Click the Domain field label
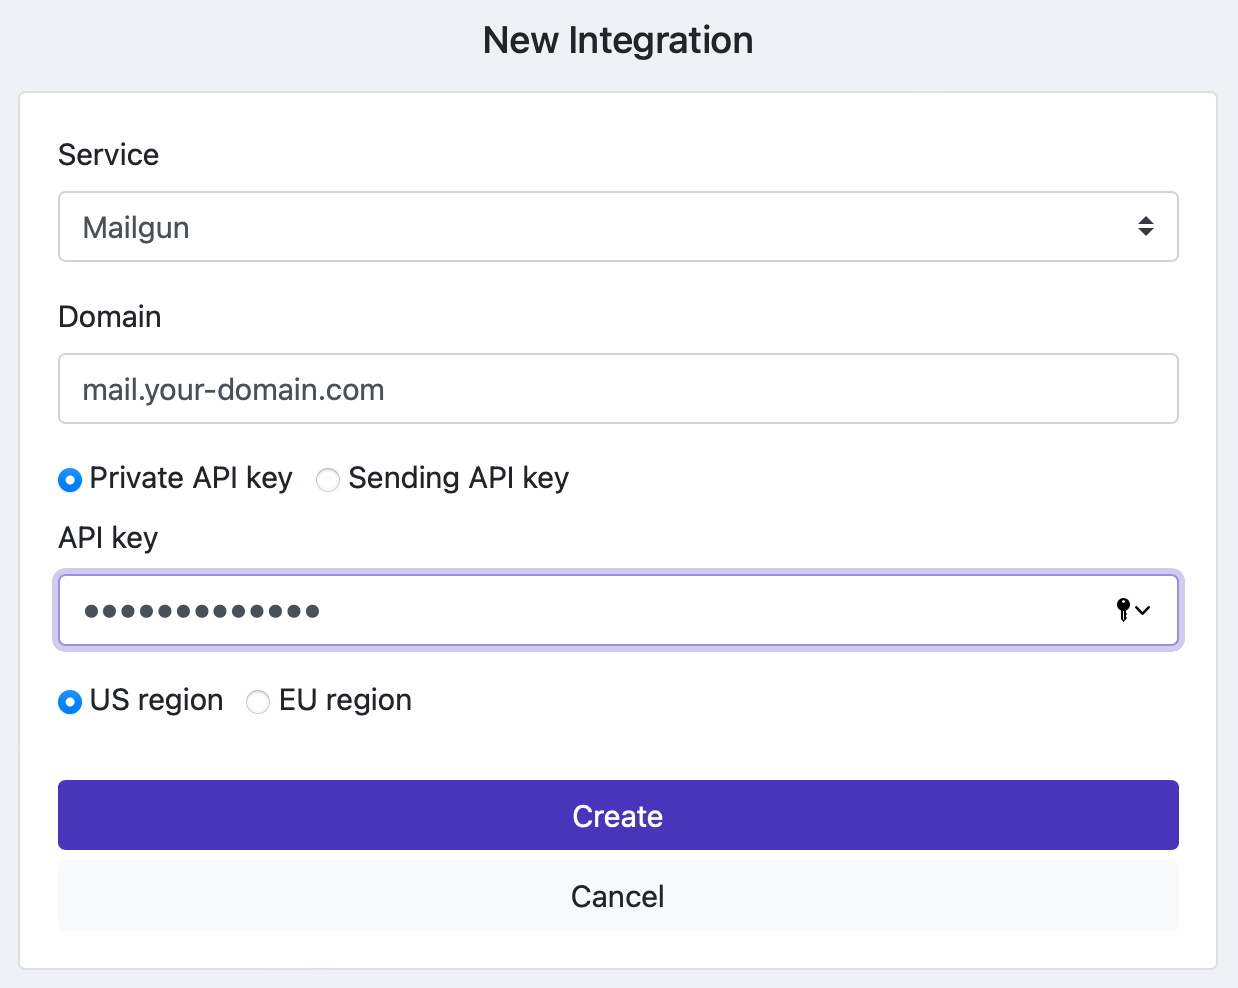The height and width of the screenshot is (988, 1238). tap(110, 317)
